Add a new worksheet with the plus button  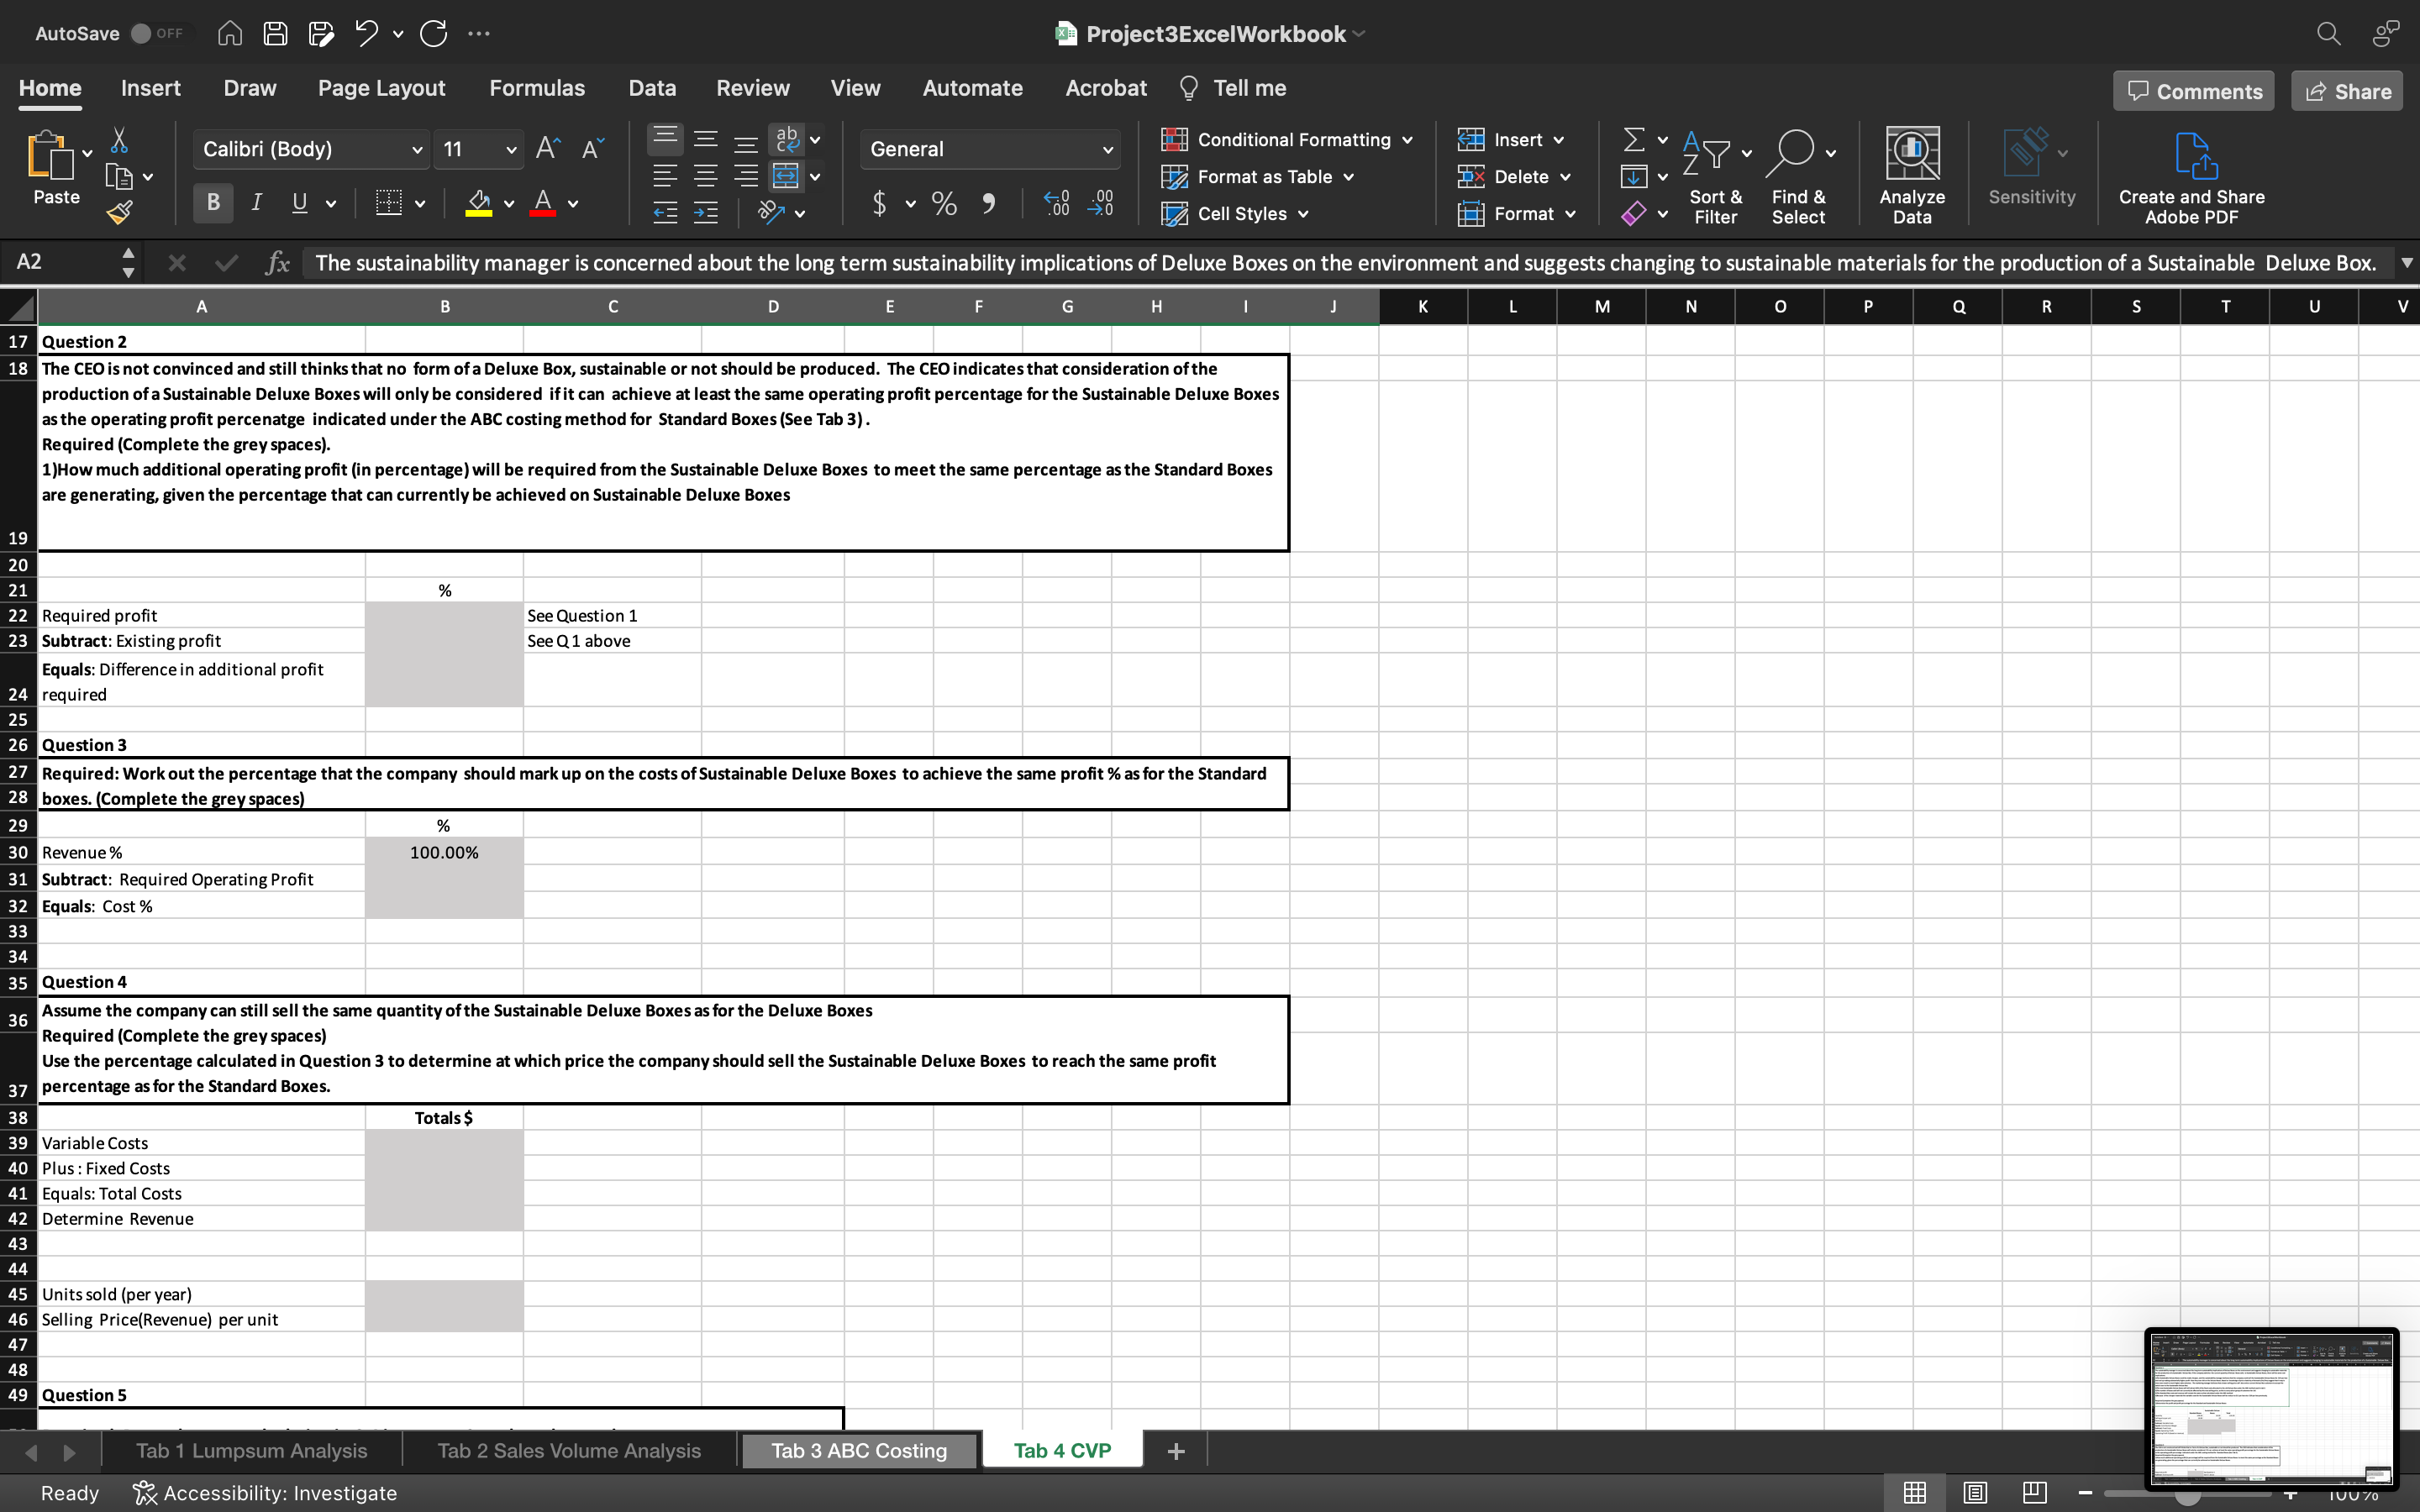pos(1175,1450)
